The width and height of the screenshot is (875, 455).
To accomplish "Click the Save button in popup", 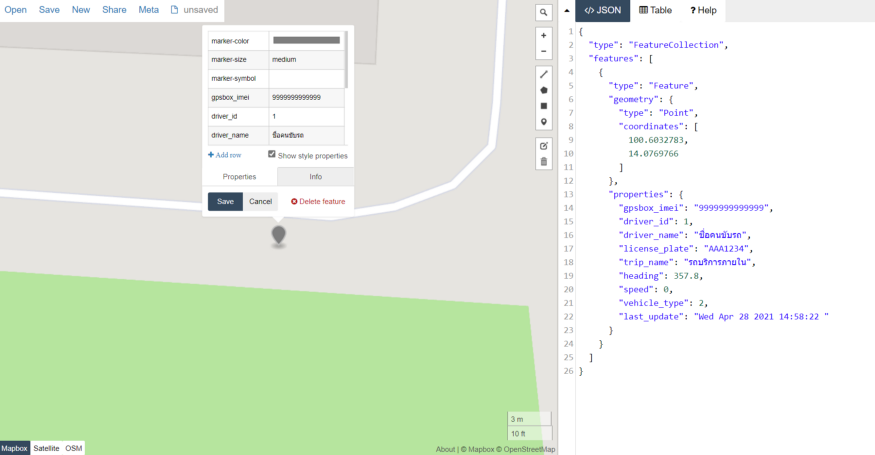I will (x=225, y=202).
